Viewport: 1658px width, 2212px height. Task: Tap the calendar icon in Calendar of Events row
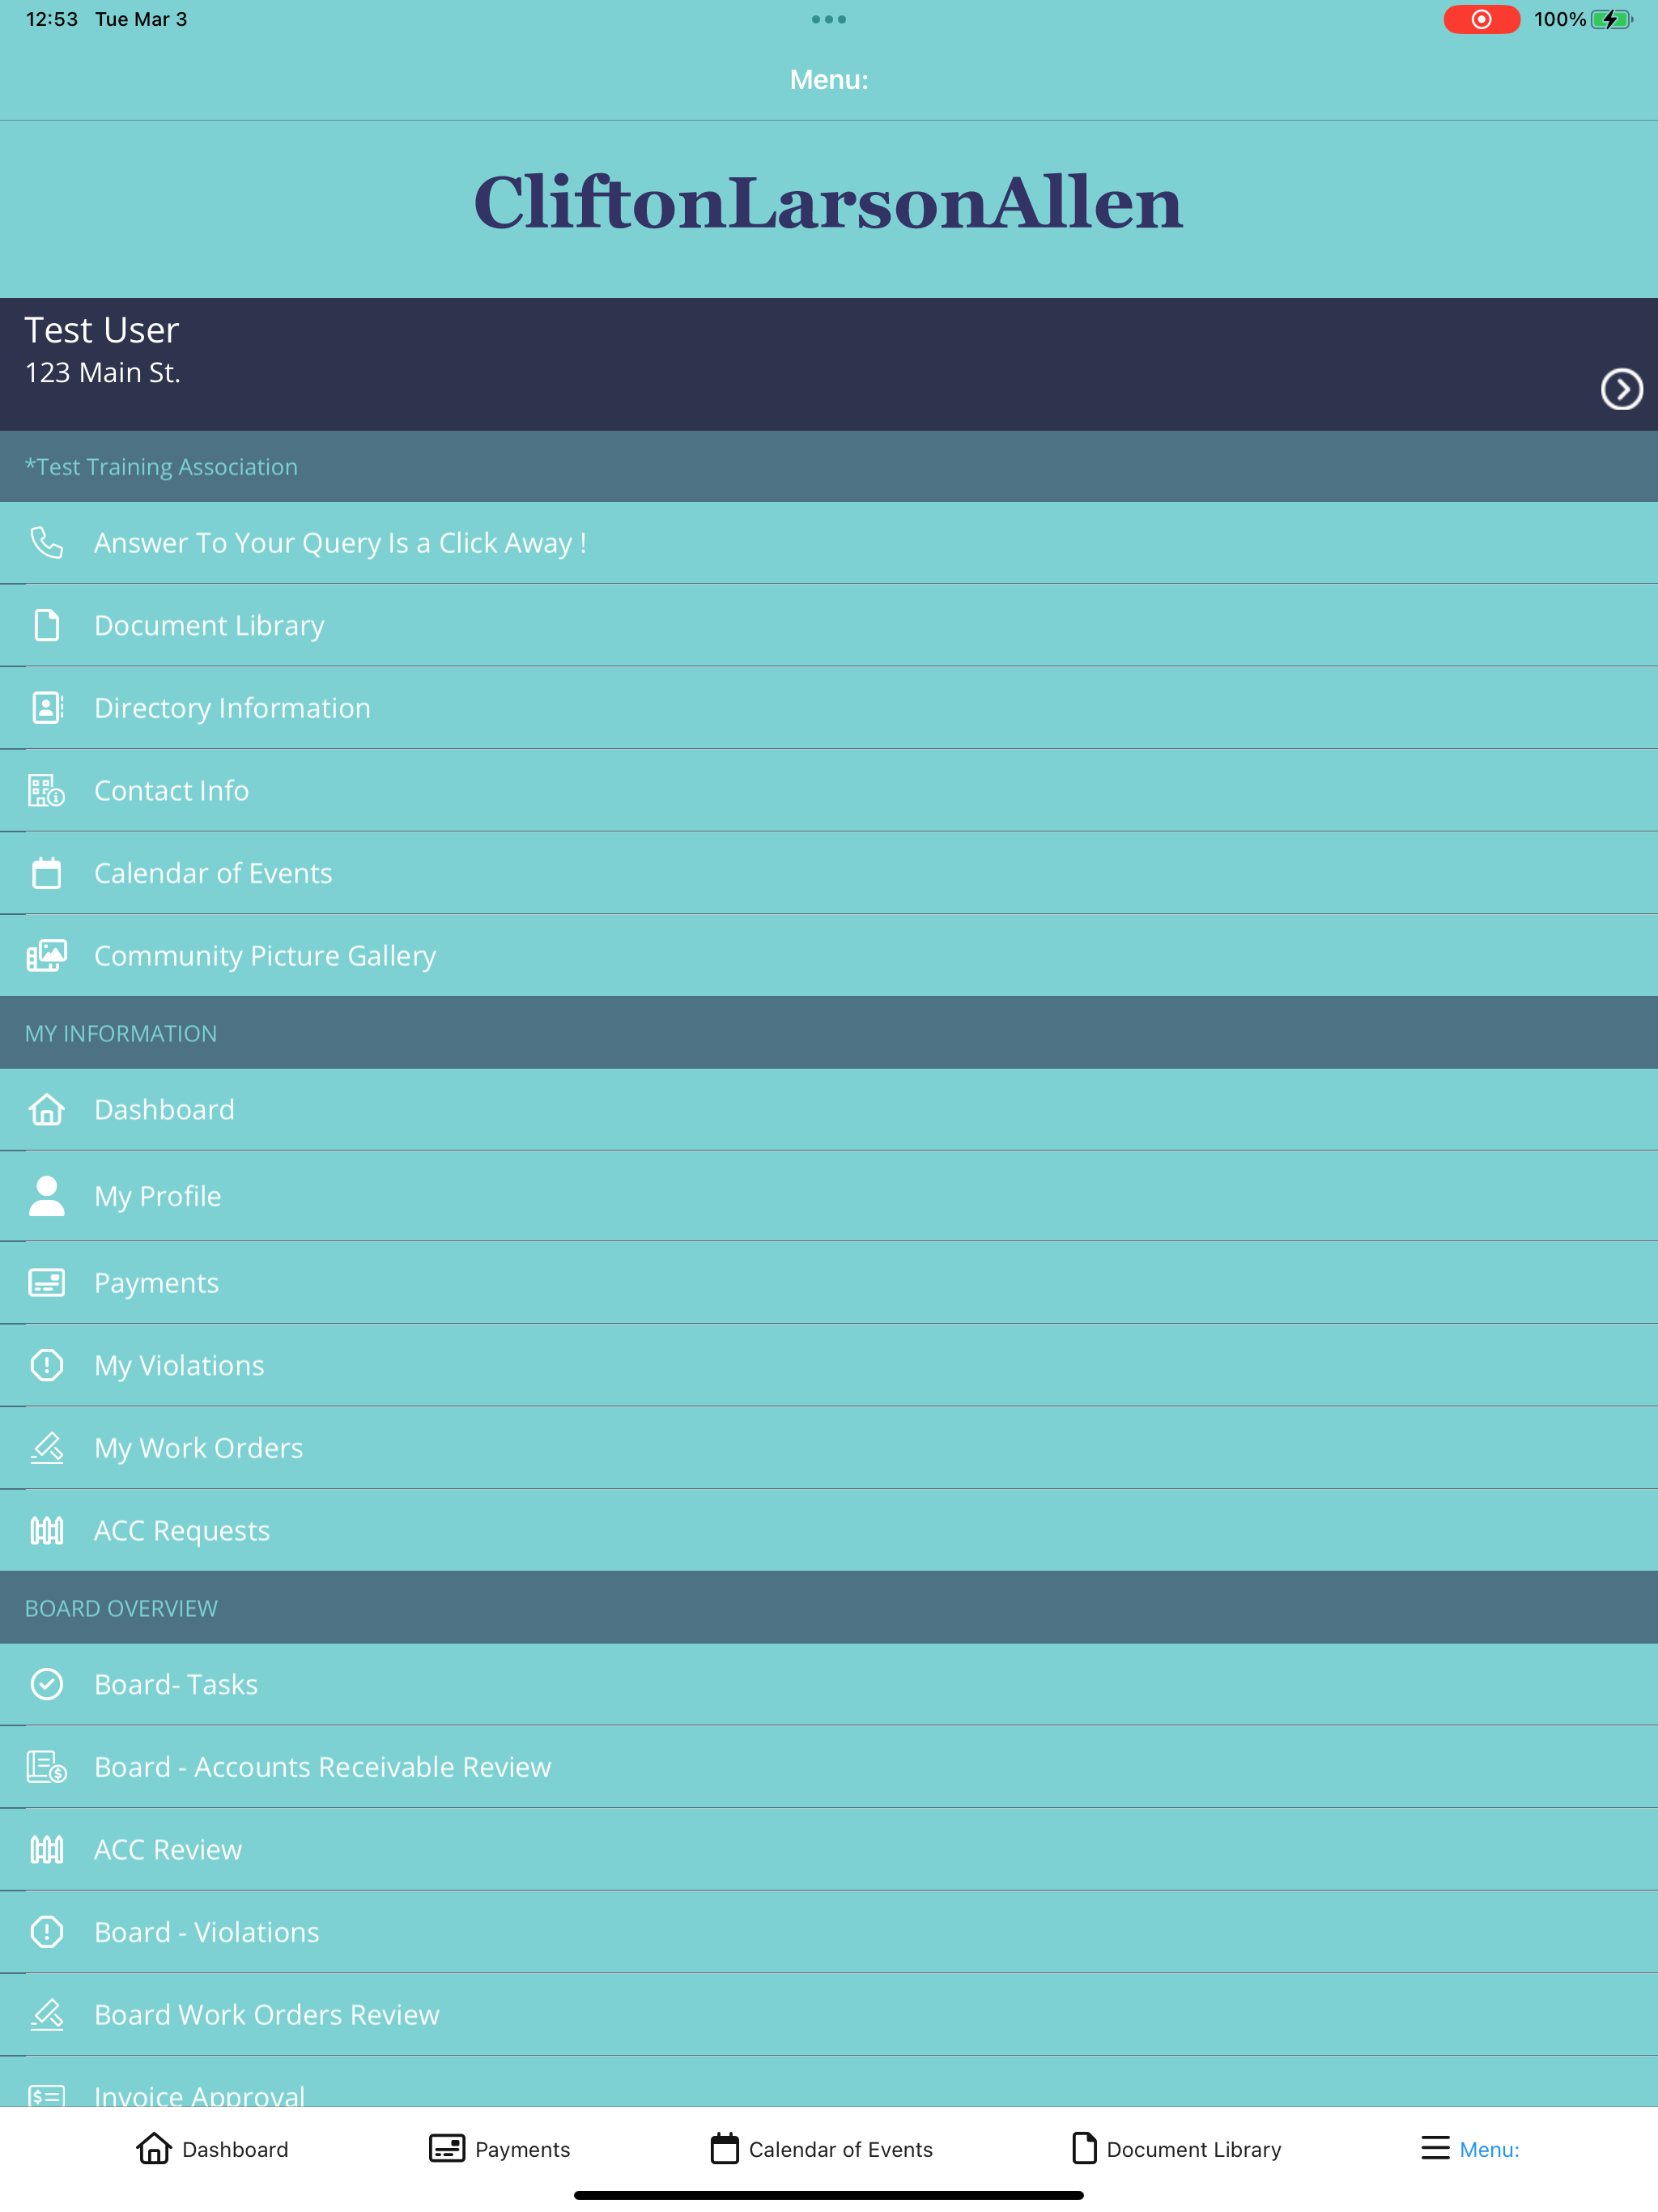(x=46, y=873)
